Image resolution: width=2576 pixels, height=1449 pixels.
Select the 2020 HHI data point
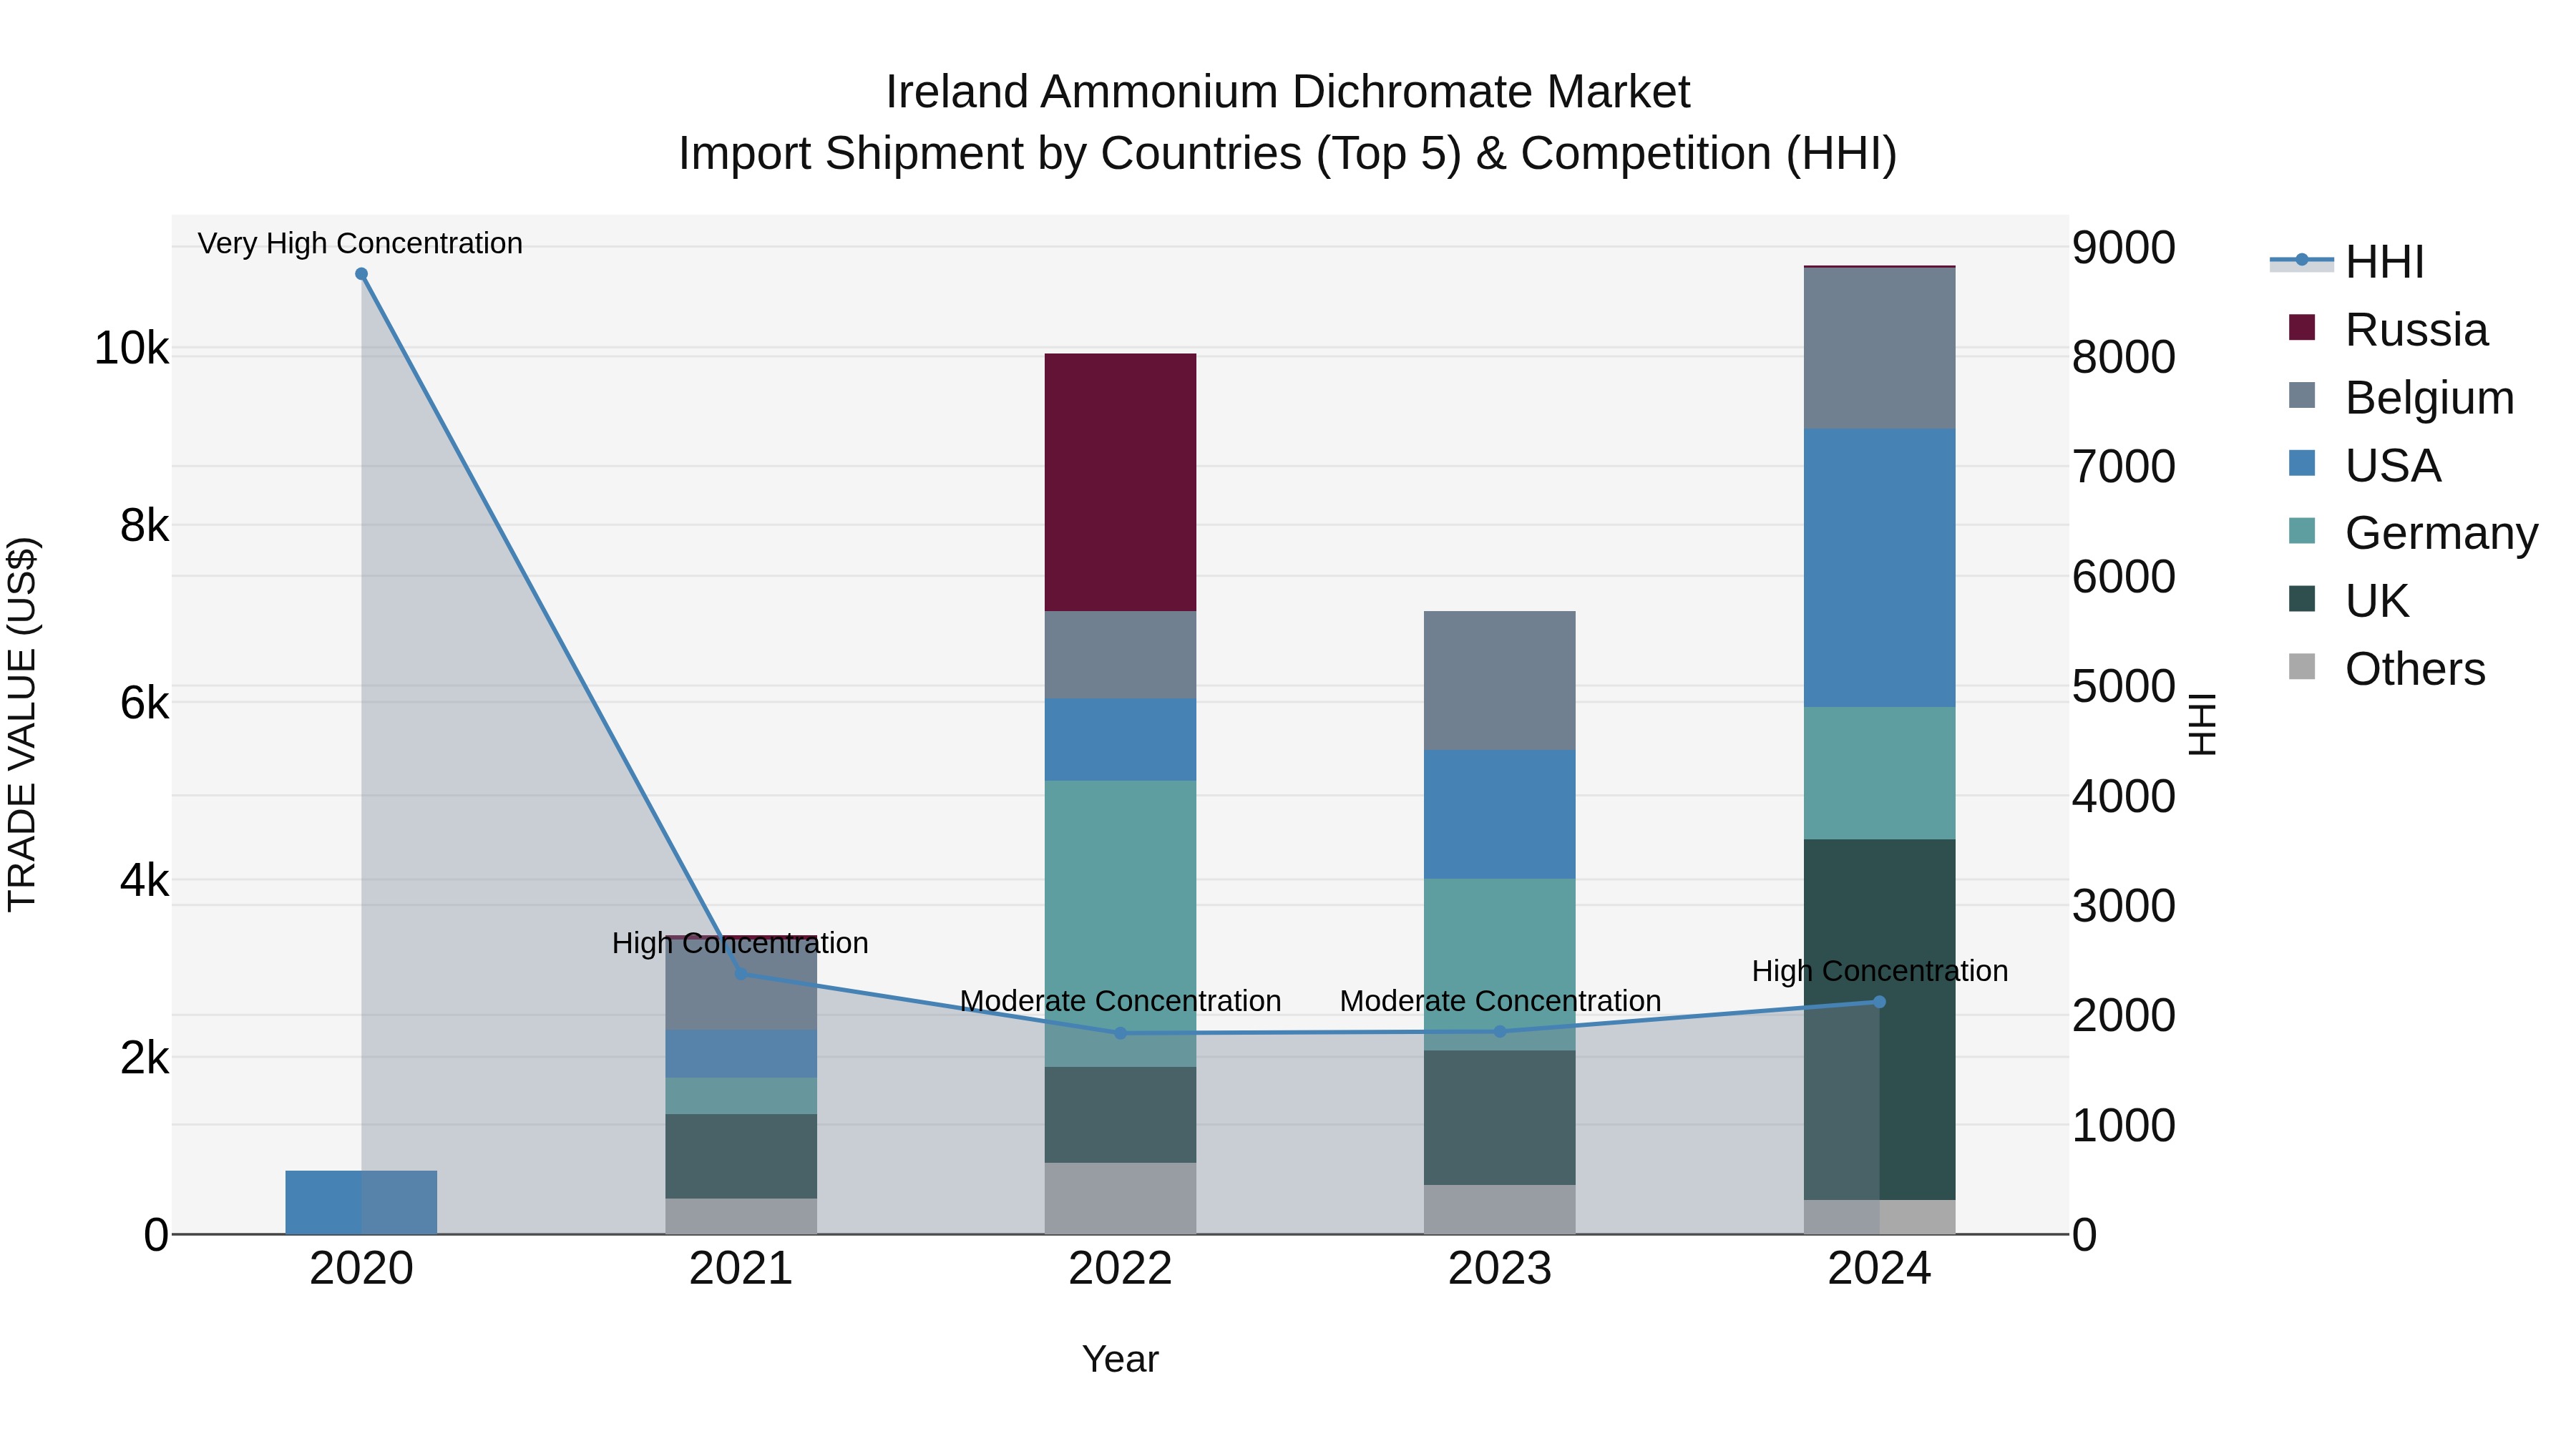click(361, 274)
